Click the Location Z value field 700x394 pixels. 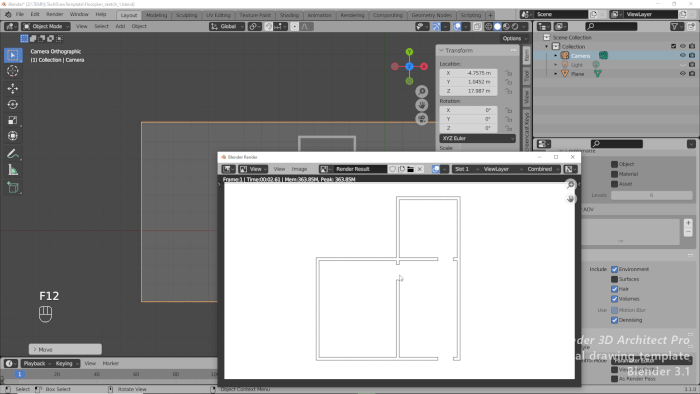click(x=468, y=91)
